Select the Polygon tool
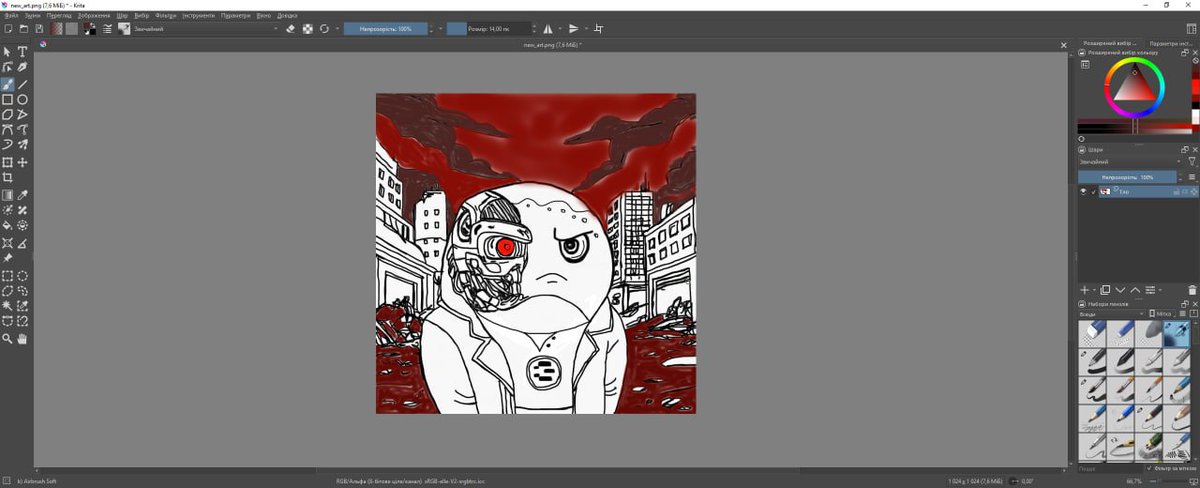The width and height of the screenshot is (1200, 488). pyautogui.click(x=8, y=115)
